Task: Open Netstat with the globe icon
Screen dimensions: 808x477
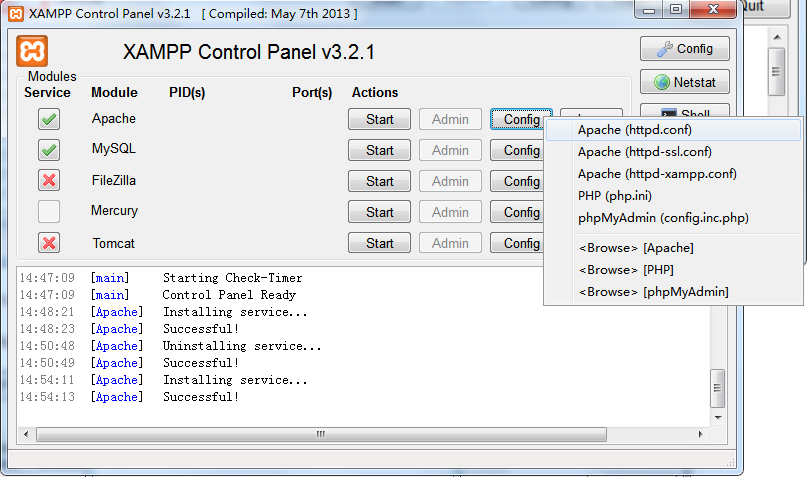Action: [684, 82]
